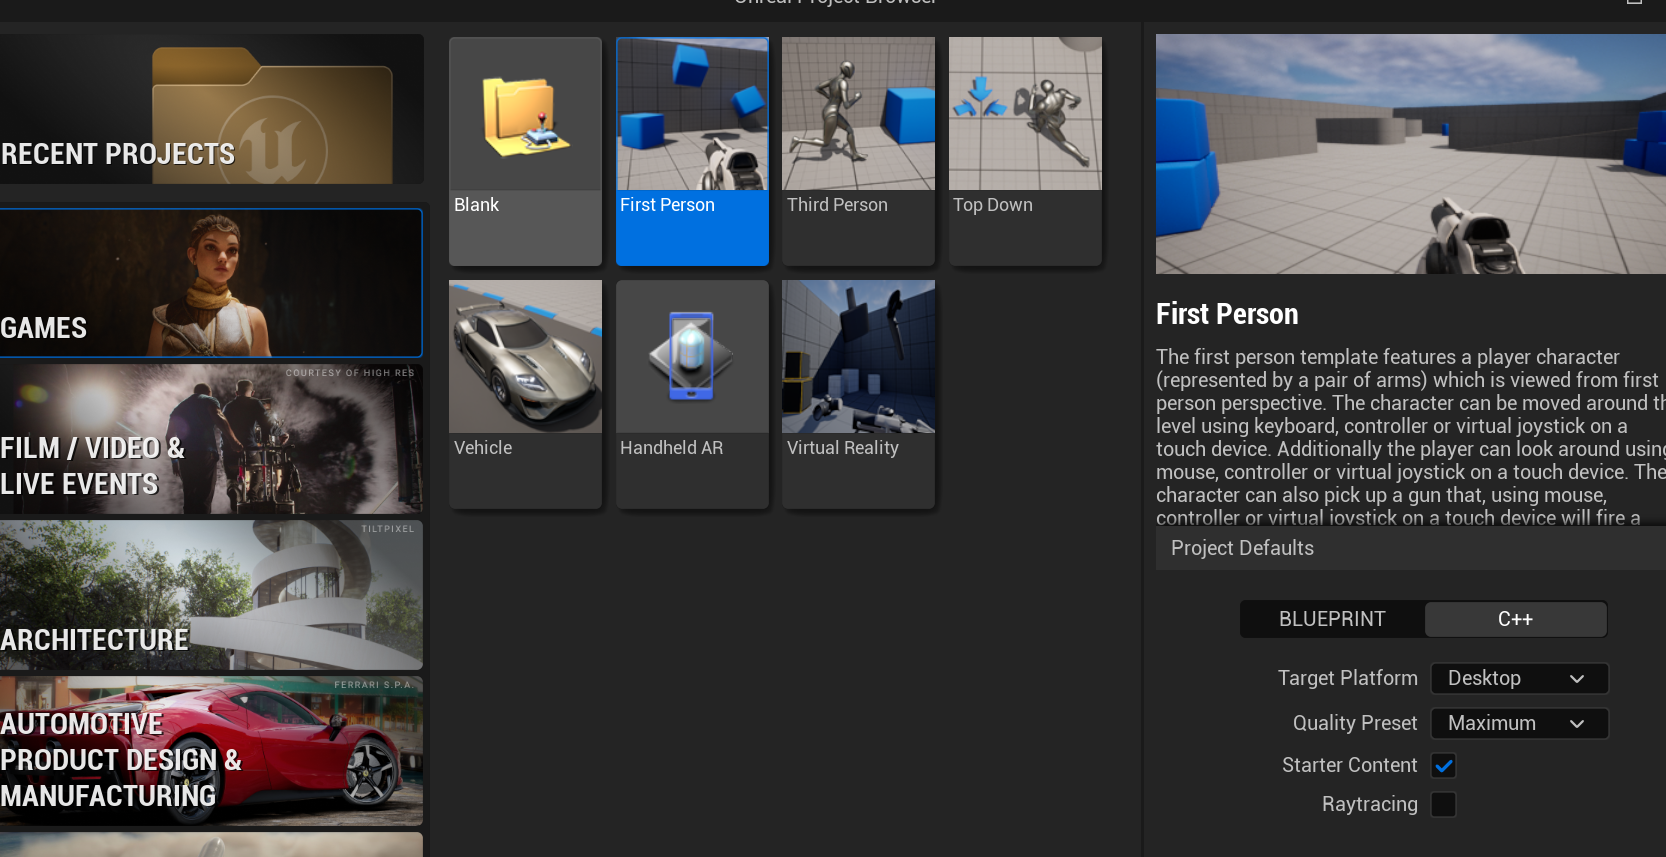
Task: Click the "Raytracing" setting label
Action: [1370, 804]
